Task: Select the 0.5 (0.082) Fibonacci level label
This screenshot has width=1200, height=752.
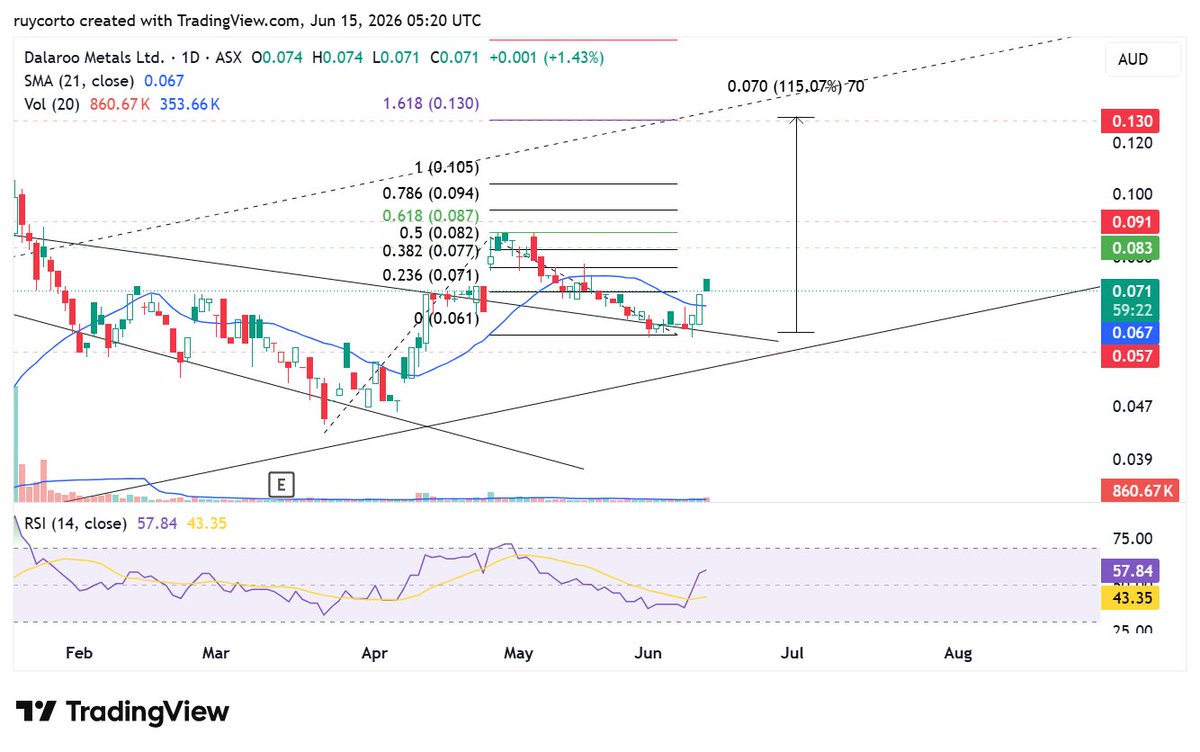Action: click(x=440, y=233)
